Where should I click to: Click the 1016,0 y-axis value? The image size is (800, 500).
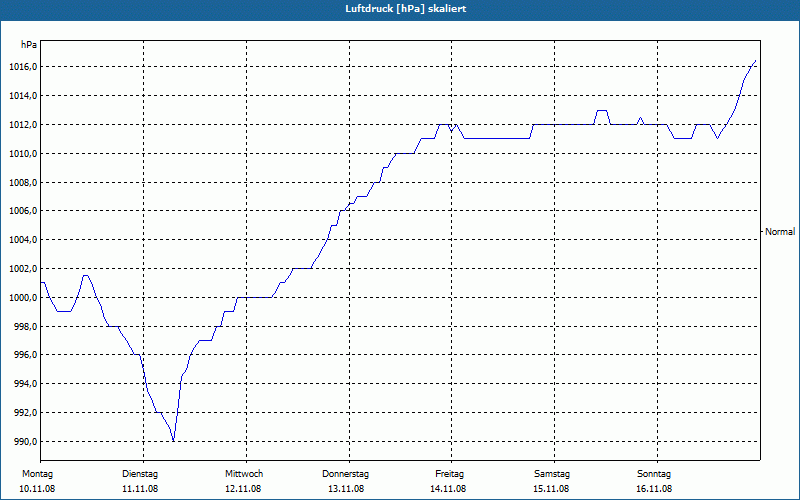pos(23,67)
